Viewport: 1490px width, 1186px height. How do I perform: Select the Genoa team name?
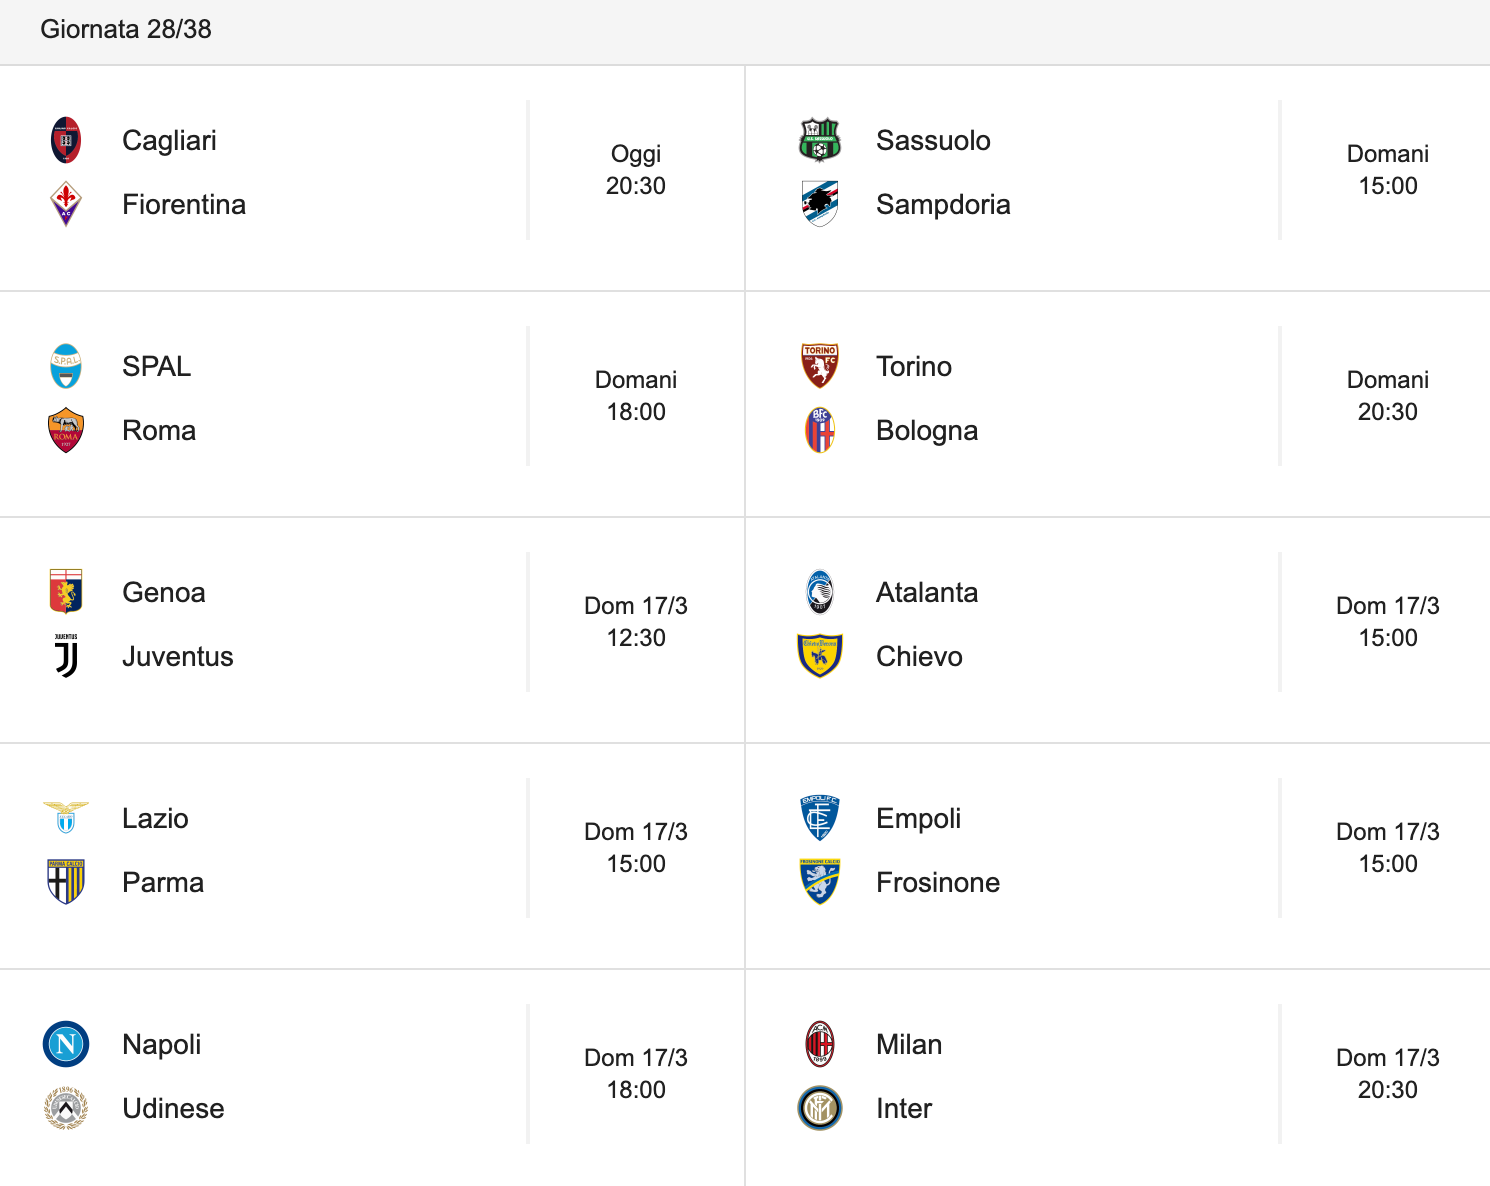(164, 592)
